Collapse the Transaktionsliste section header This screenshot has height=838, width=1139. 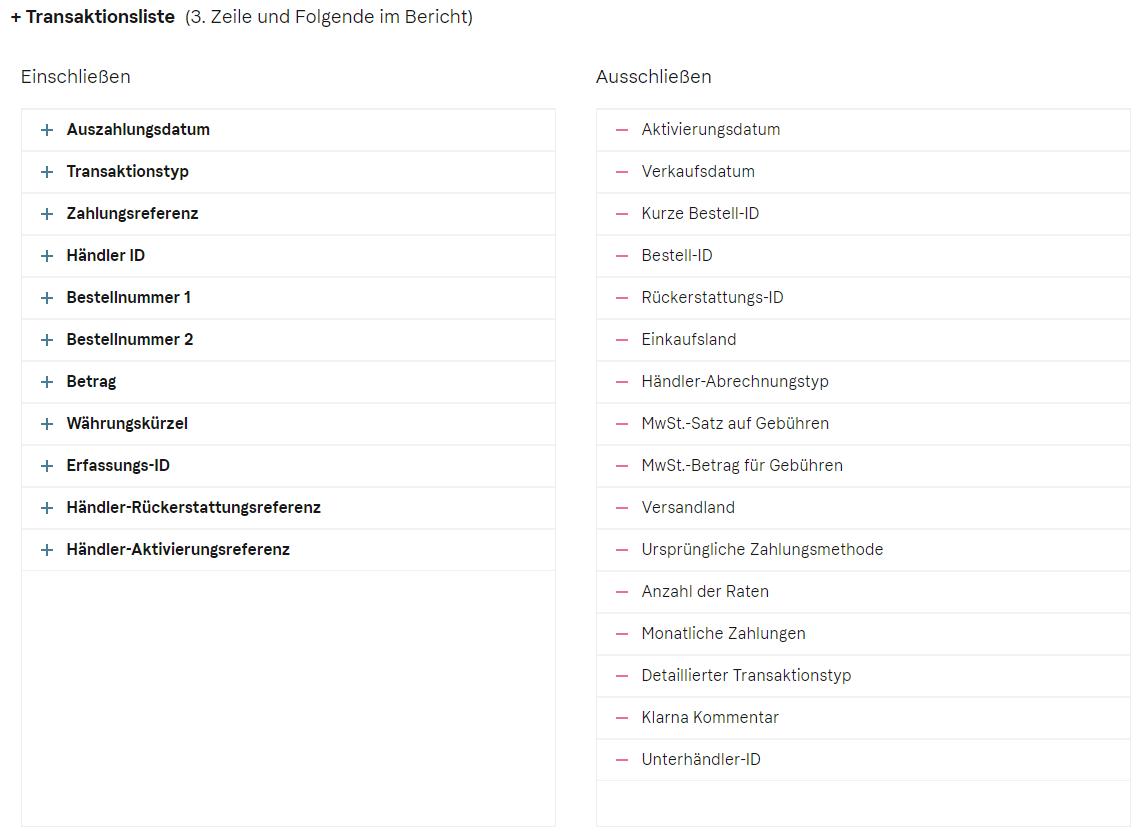[x=93, y=17]
